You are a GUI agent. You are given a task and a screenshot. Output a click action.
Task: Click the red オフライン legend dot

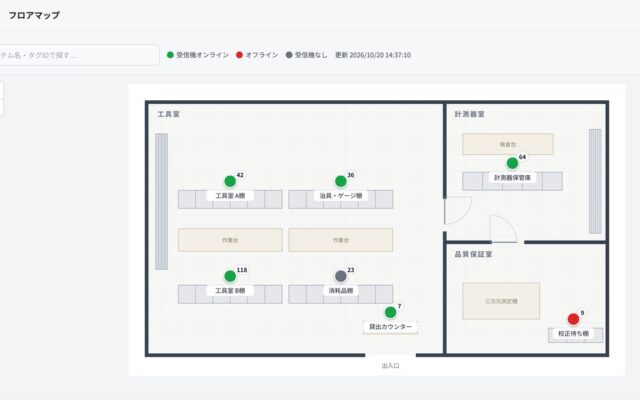click(x=239, y=55)
